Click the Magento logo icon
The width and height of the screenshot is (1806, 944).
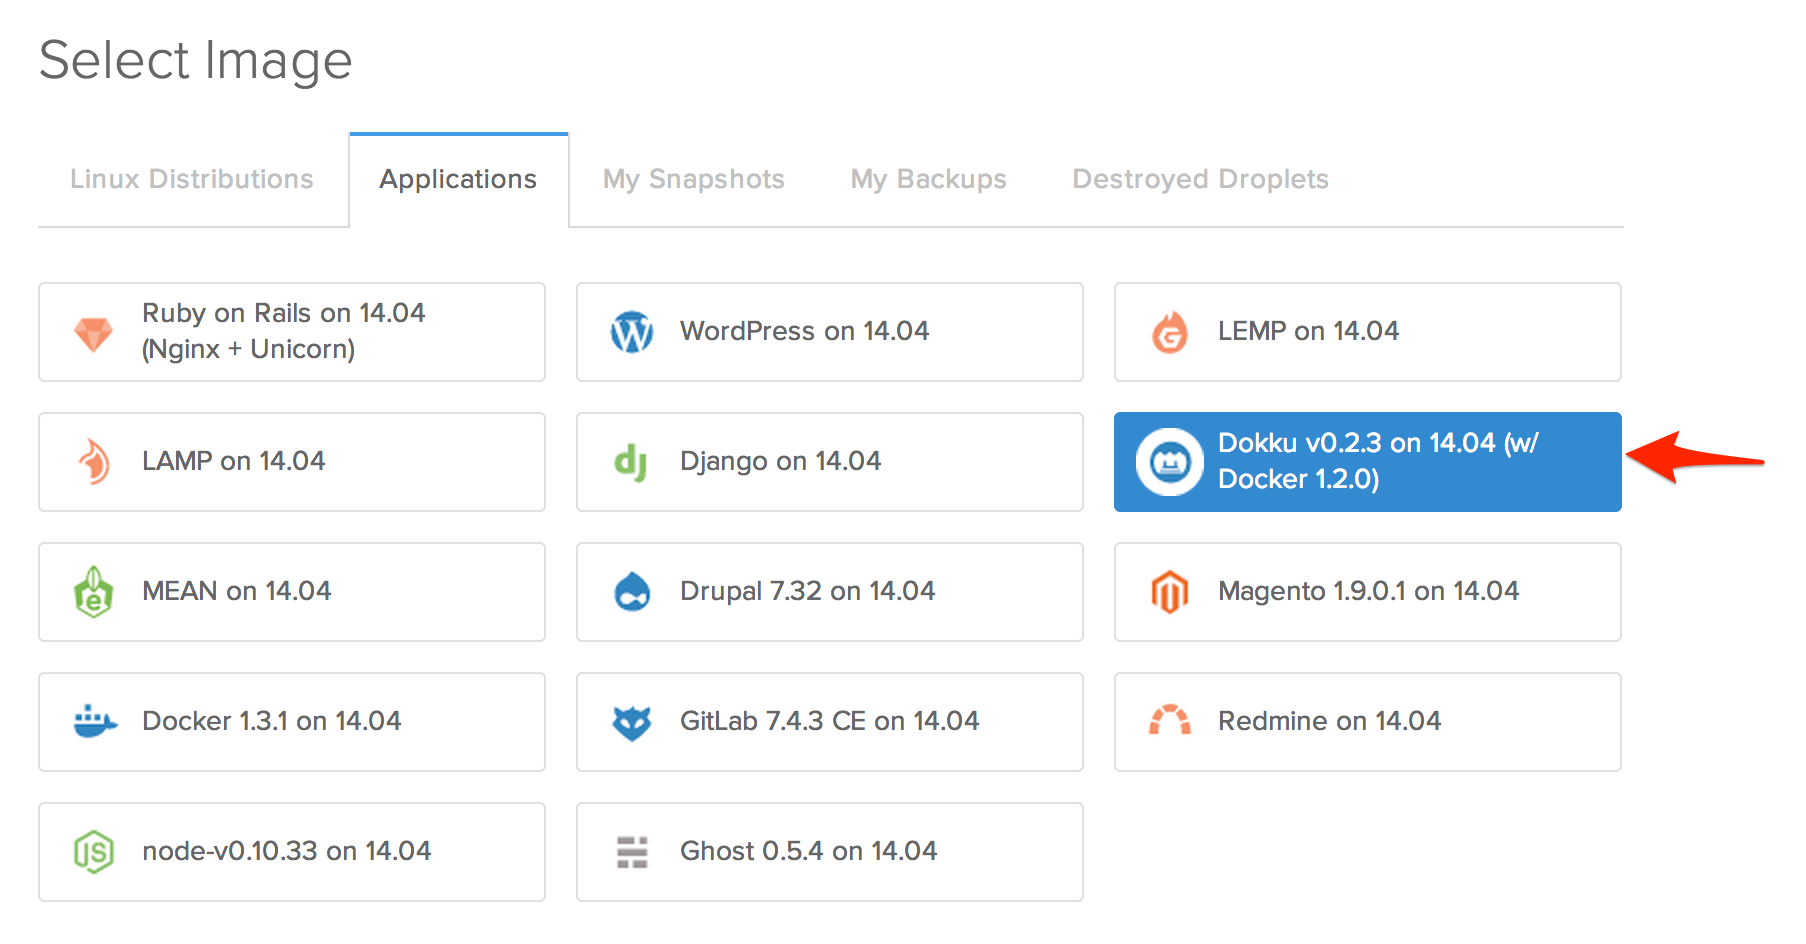pyautogui.click(x=1170, y=592)
